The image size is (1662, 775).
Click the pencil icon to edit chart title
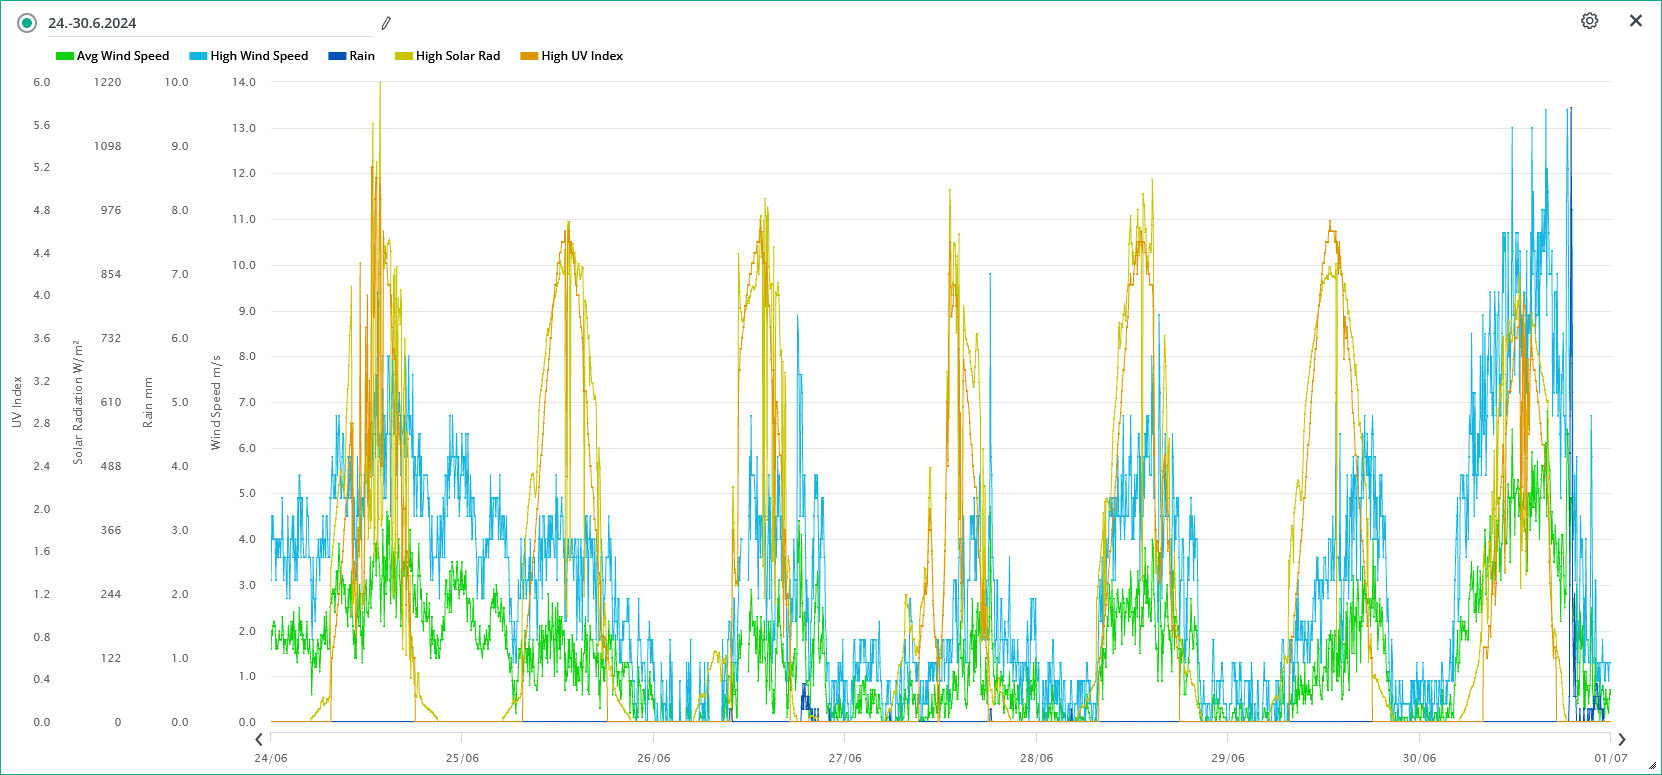[386, 23]
